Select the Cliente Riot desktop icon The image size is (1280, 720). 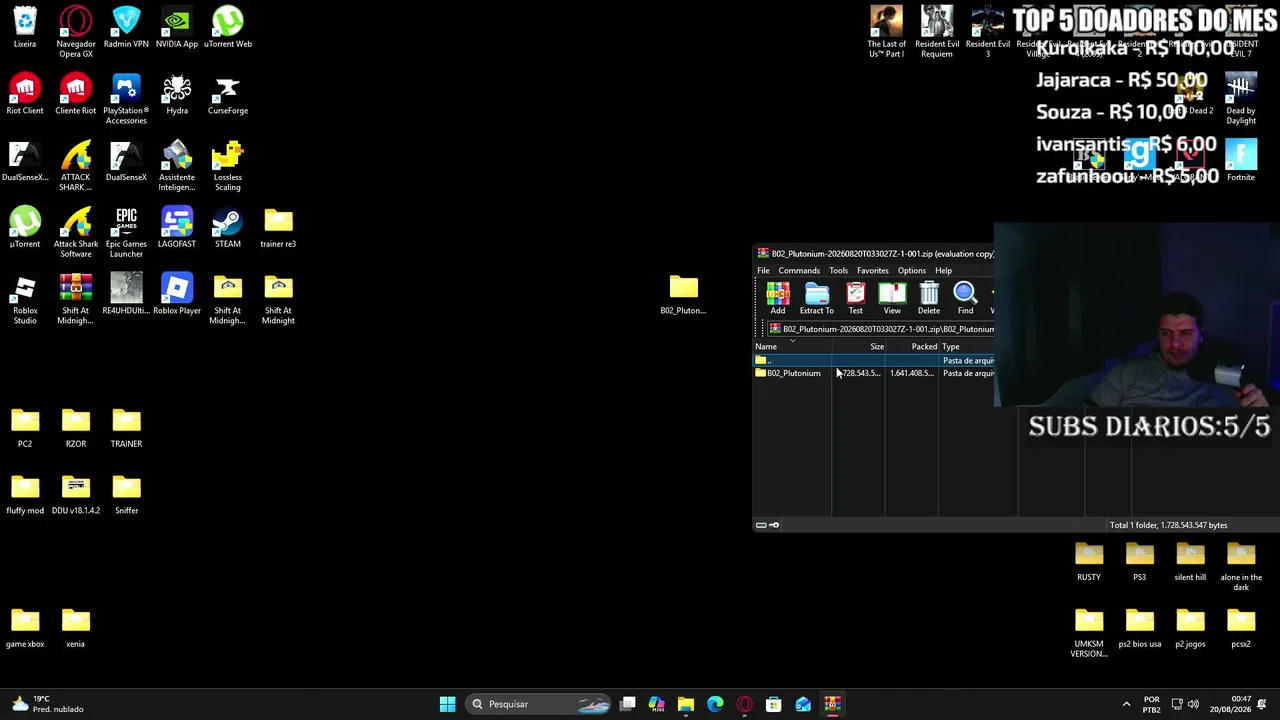(76, 95)
